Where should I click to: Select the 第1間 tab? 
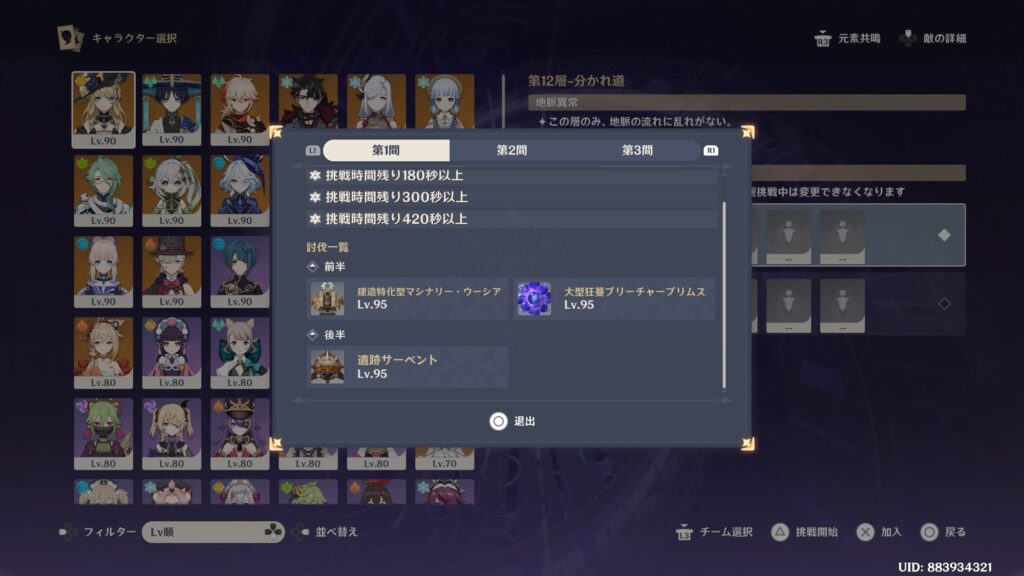pos(386,150)
